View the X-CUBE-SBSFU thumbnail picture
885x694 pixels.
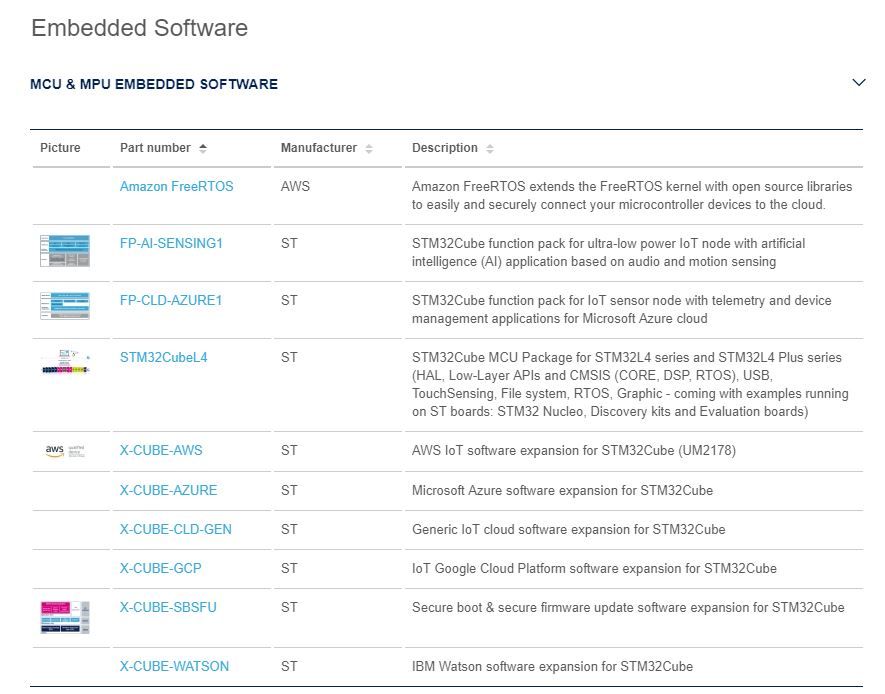pos(65,617)
